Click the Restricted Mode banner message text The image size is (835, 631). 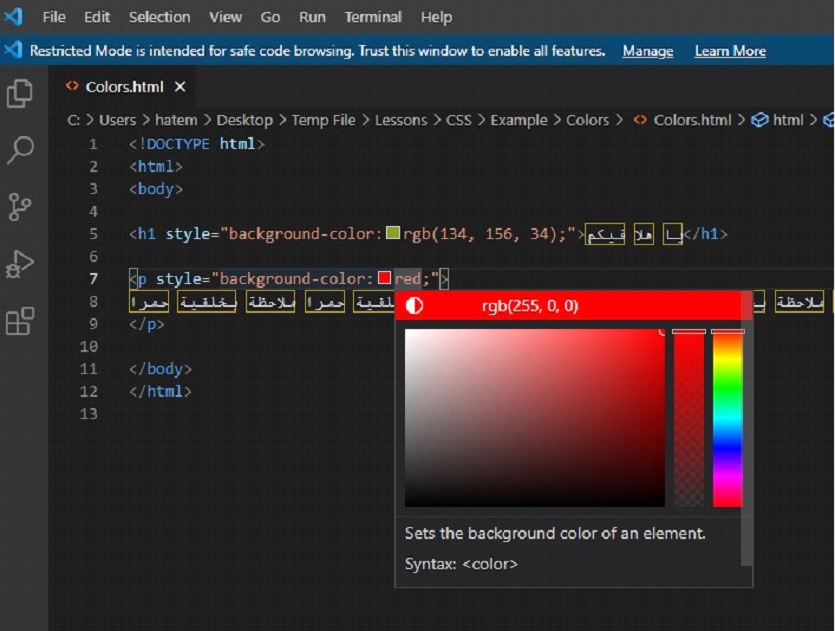[317, 51]
